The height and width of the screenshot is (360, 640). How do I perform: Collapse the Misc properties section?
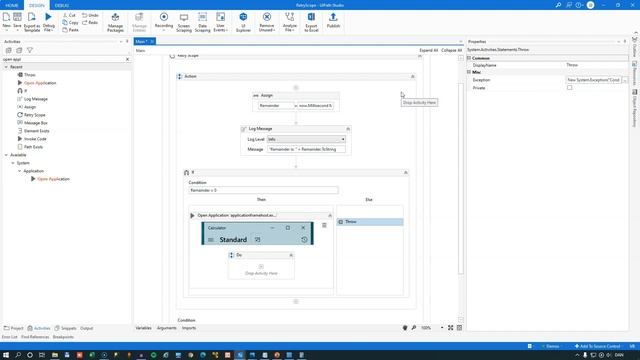click(x=469, y=72)
